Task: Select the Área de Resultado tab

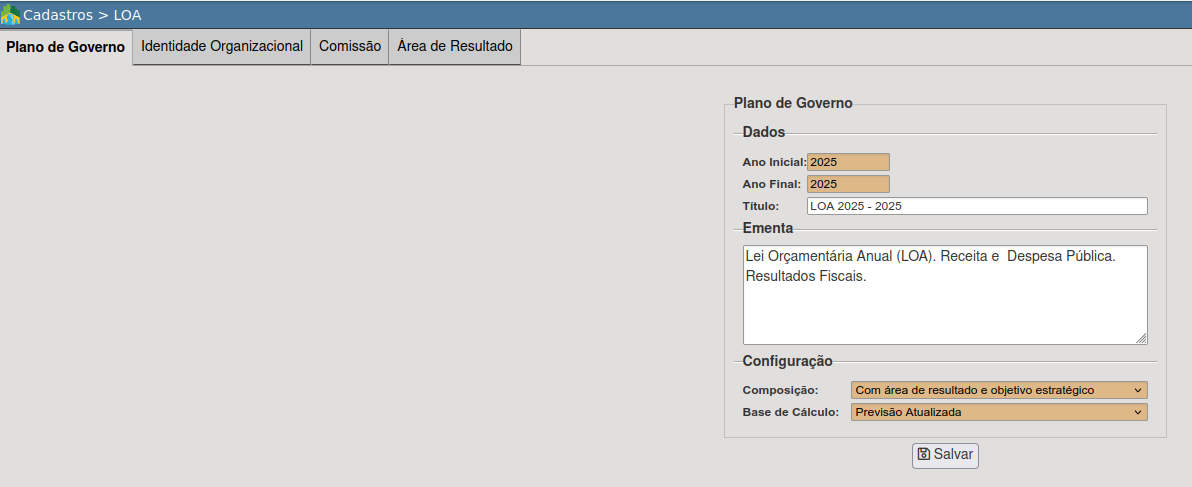Action: point(455,46)
